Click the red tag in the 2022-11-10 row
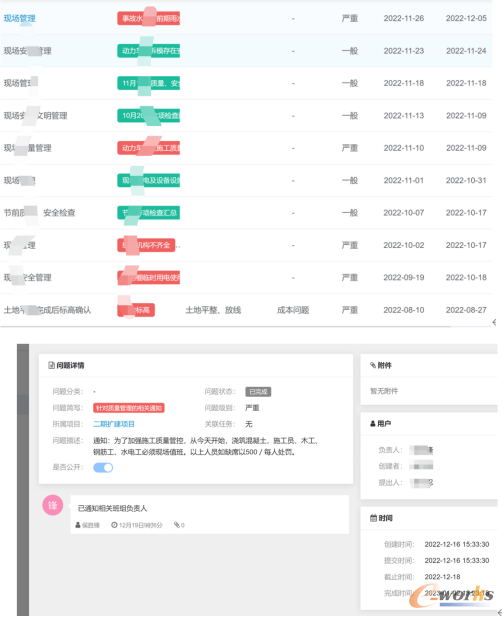 [149, 148]
